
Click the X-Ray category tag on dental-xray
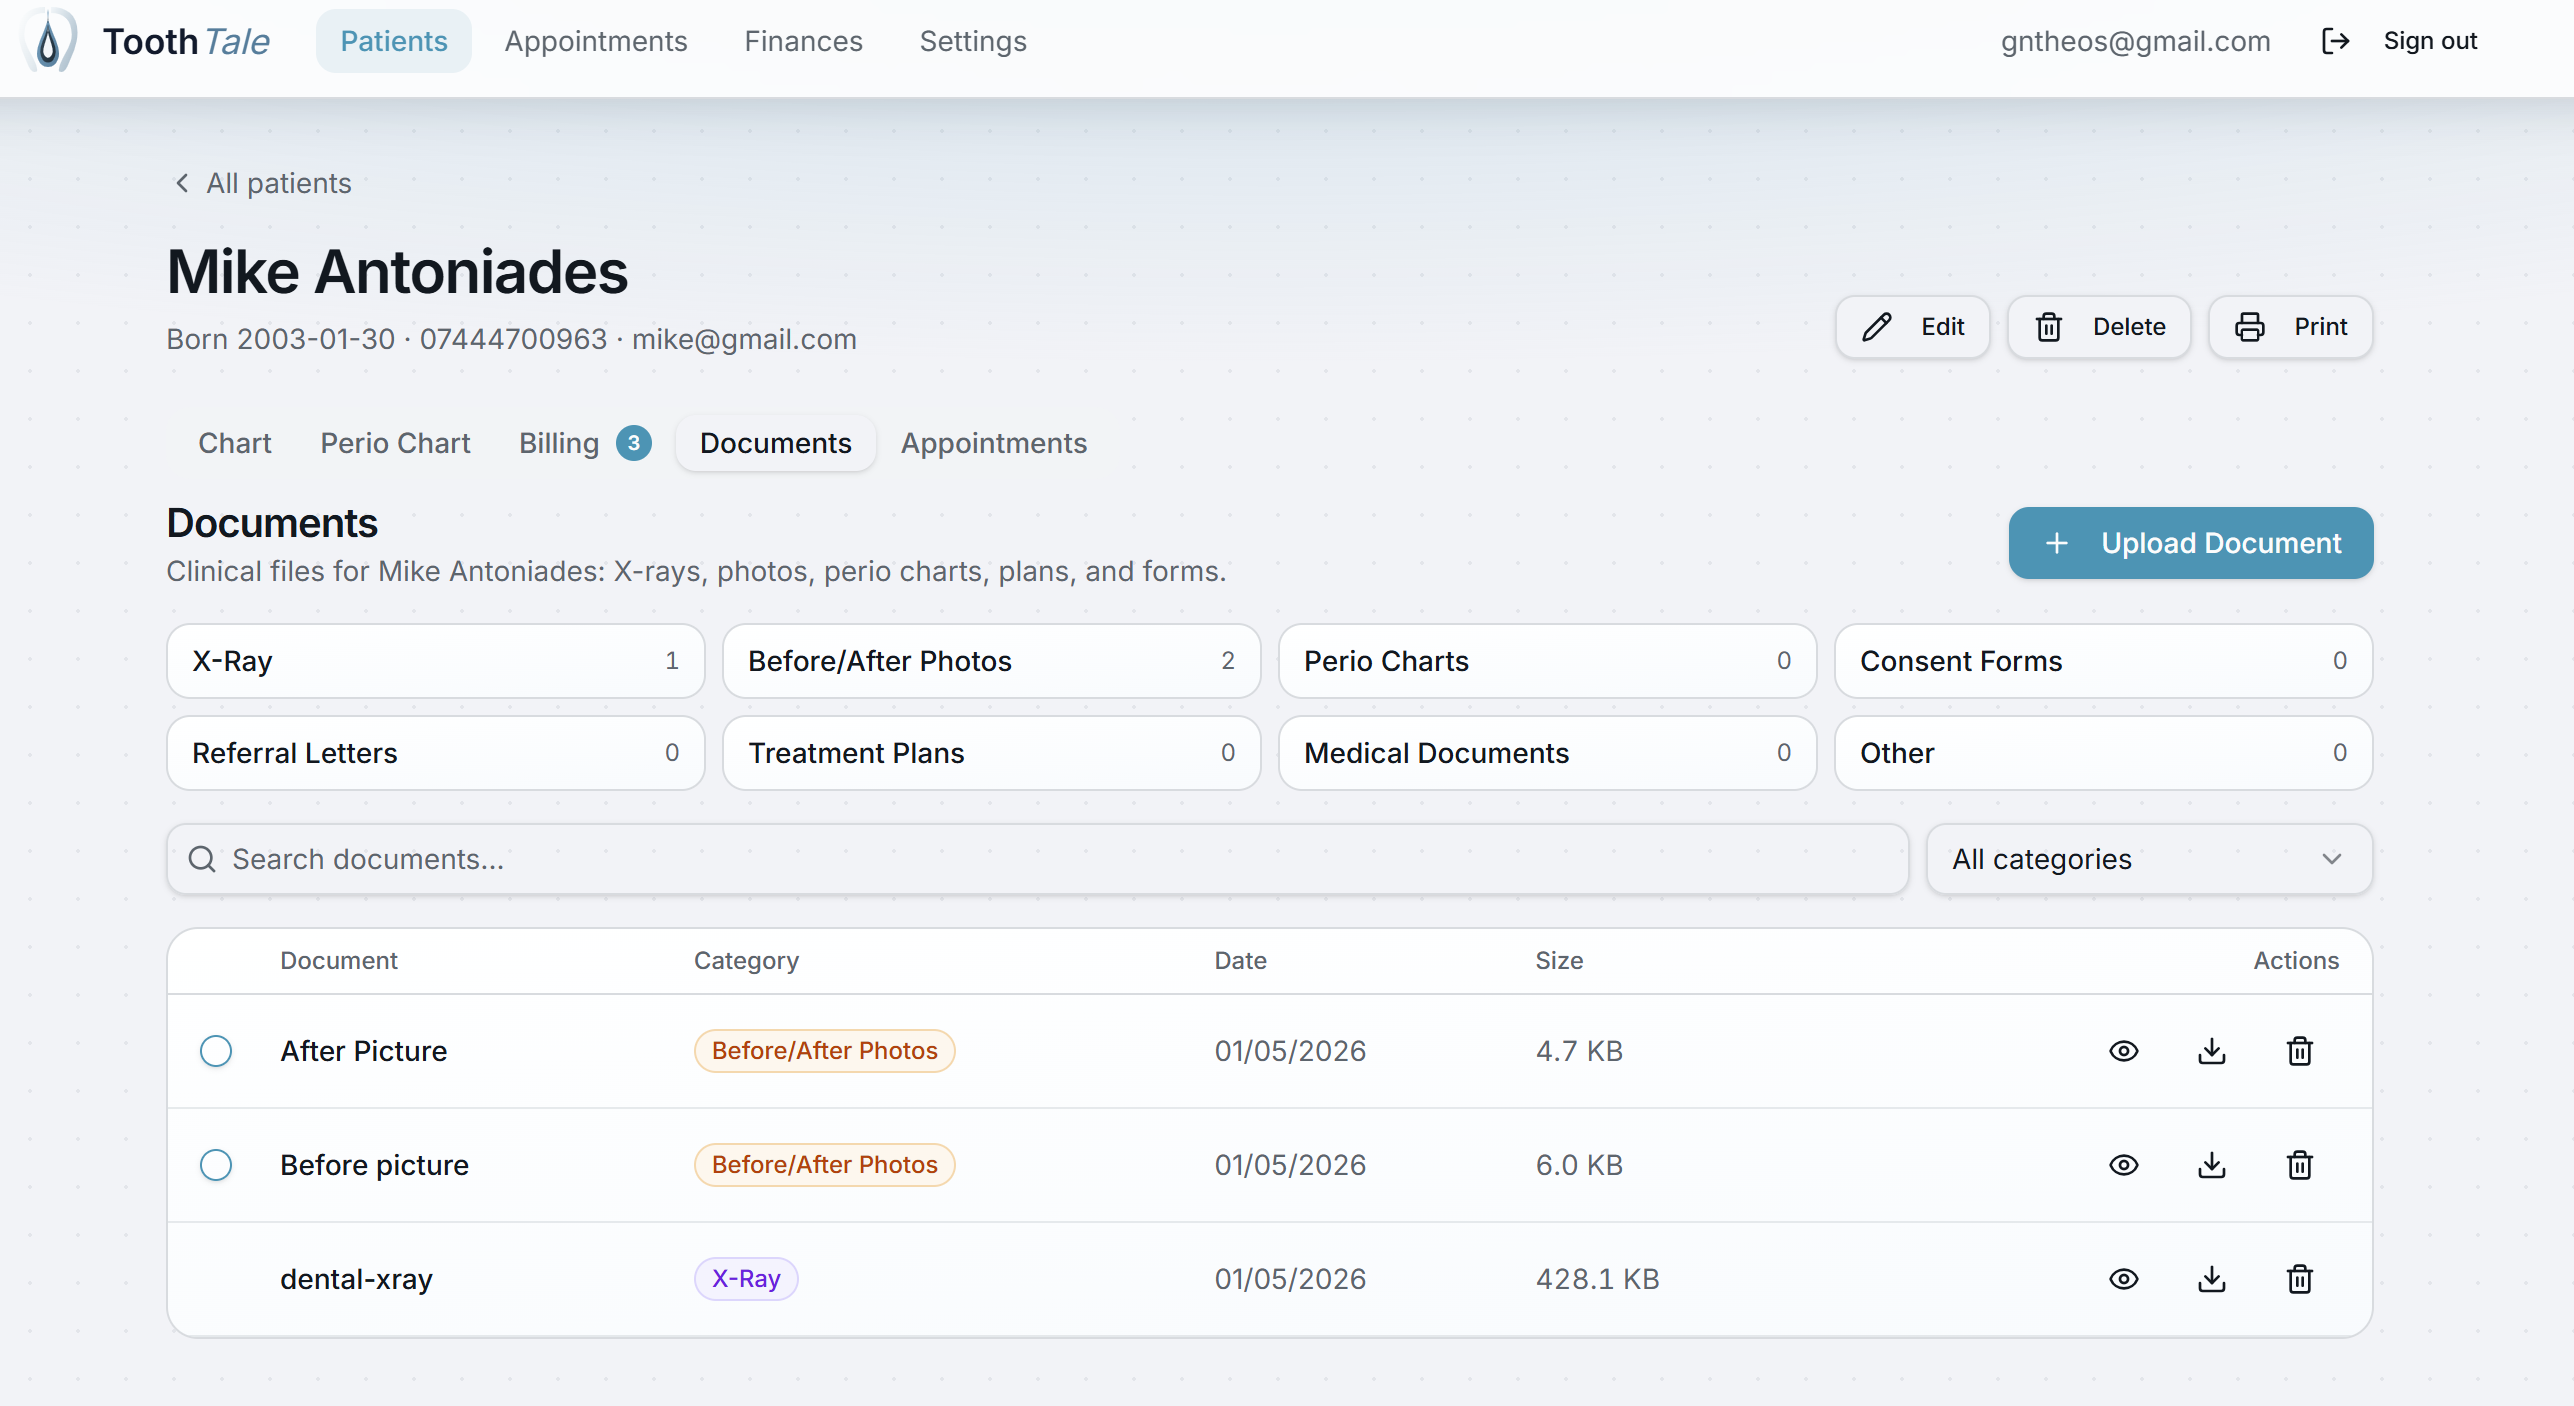(746, 1279)
